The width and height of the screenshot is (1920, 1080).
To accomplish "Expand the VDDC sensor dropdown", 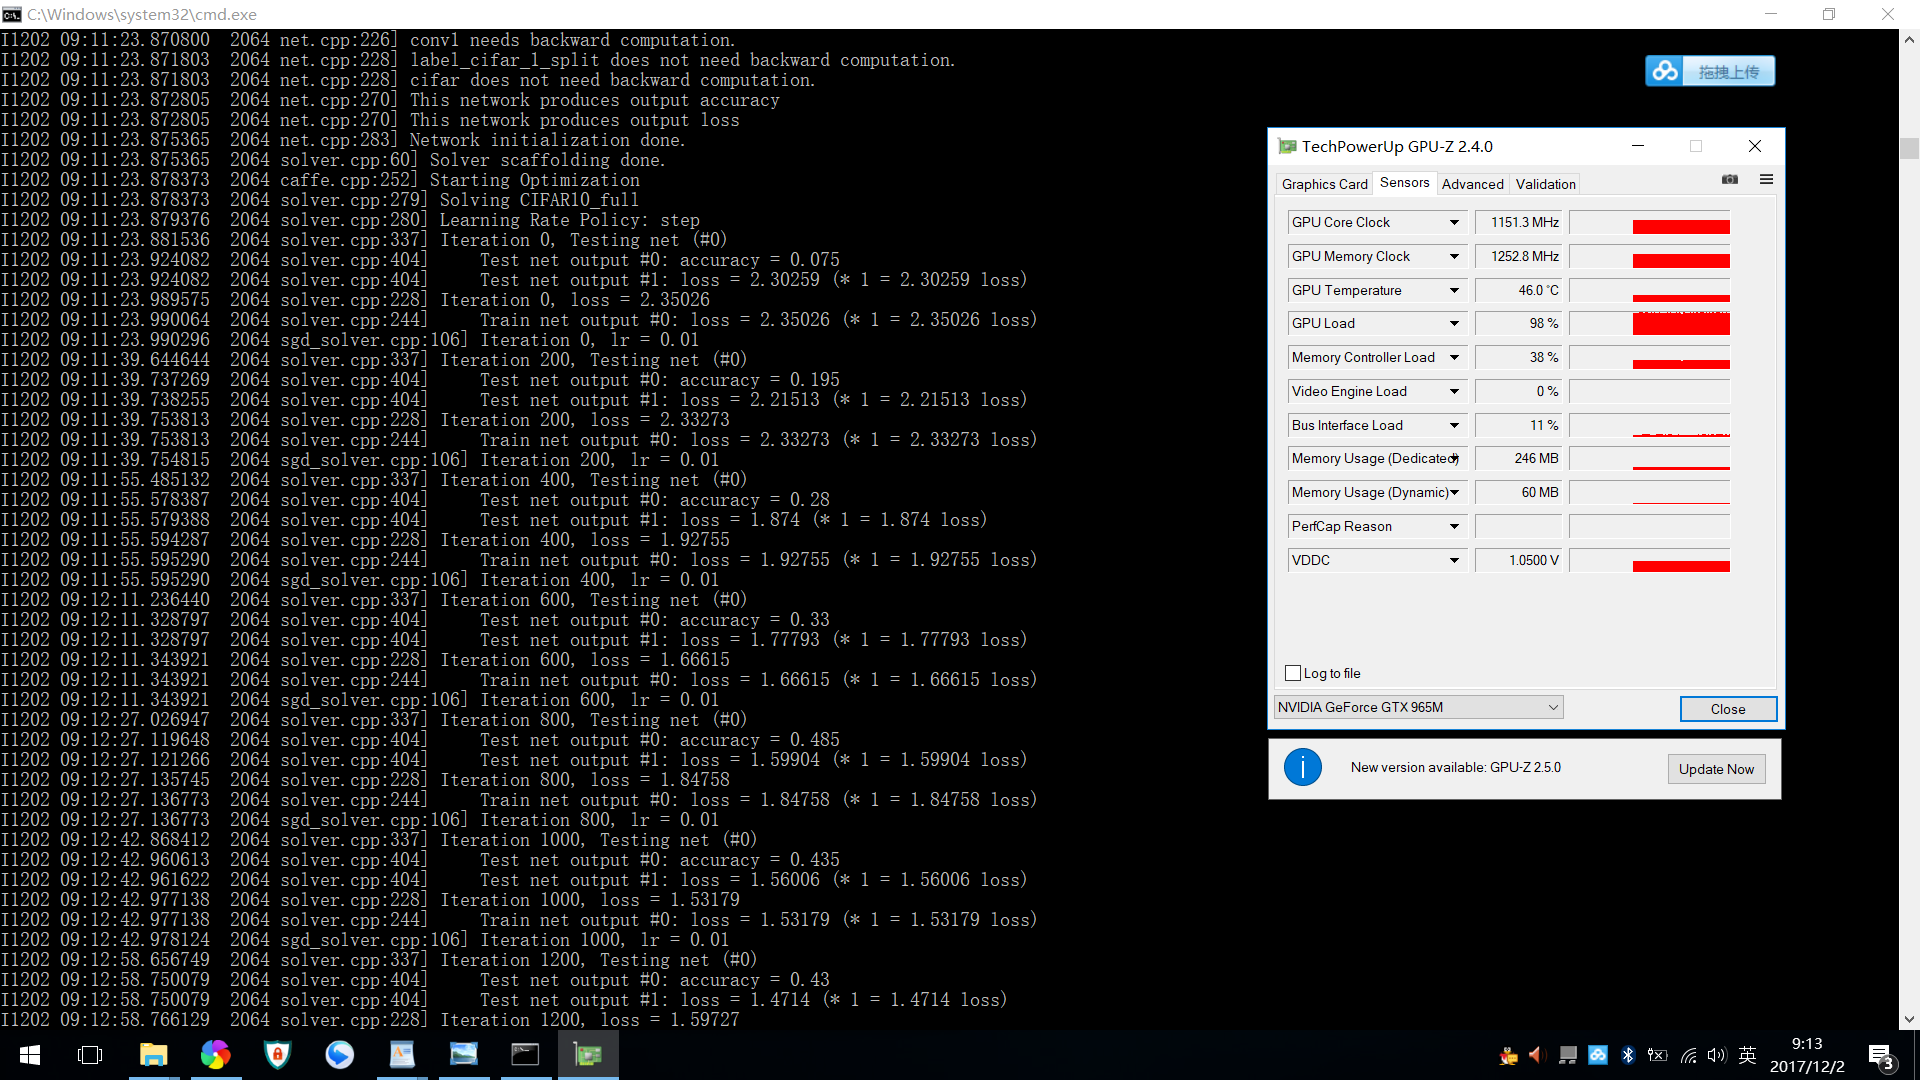I will (1454, 561).
